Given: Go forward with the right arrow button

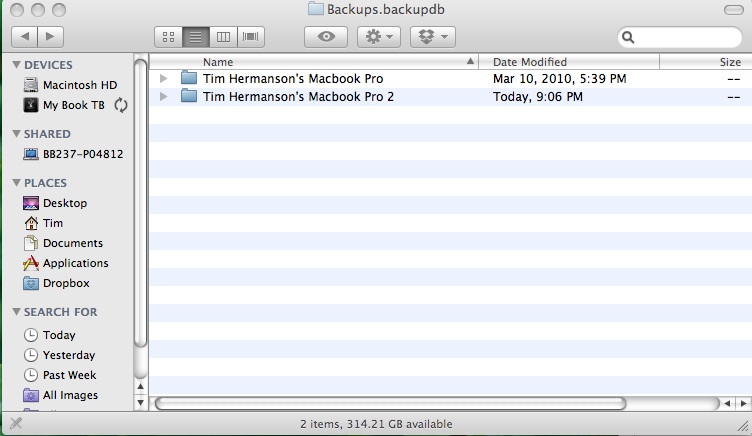Looking at the screenshot, I should tap(50, 36).
